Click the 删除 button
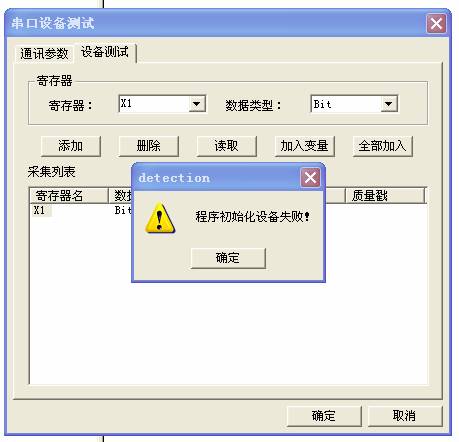Image resolution: width=459 pixels, height=442 pixels. pyautogui.click(x=149, y=146)
